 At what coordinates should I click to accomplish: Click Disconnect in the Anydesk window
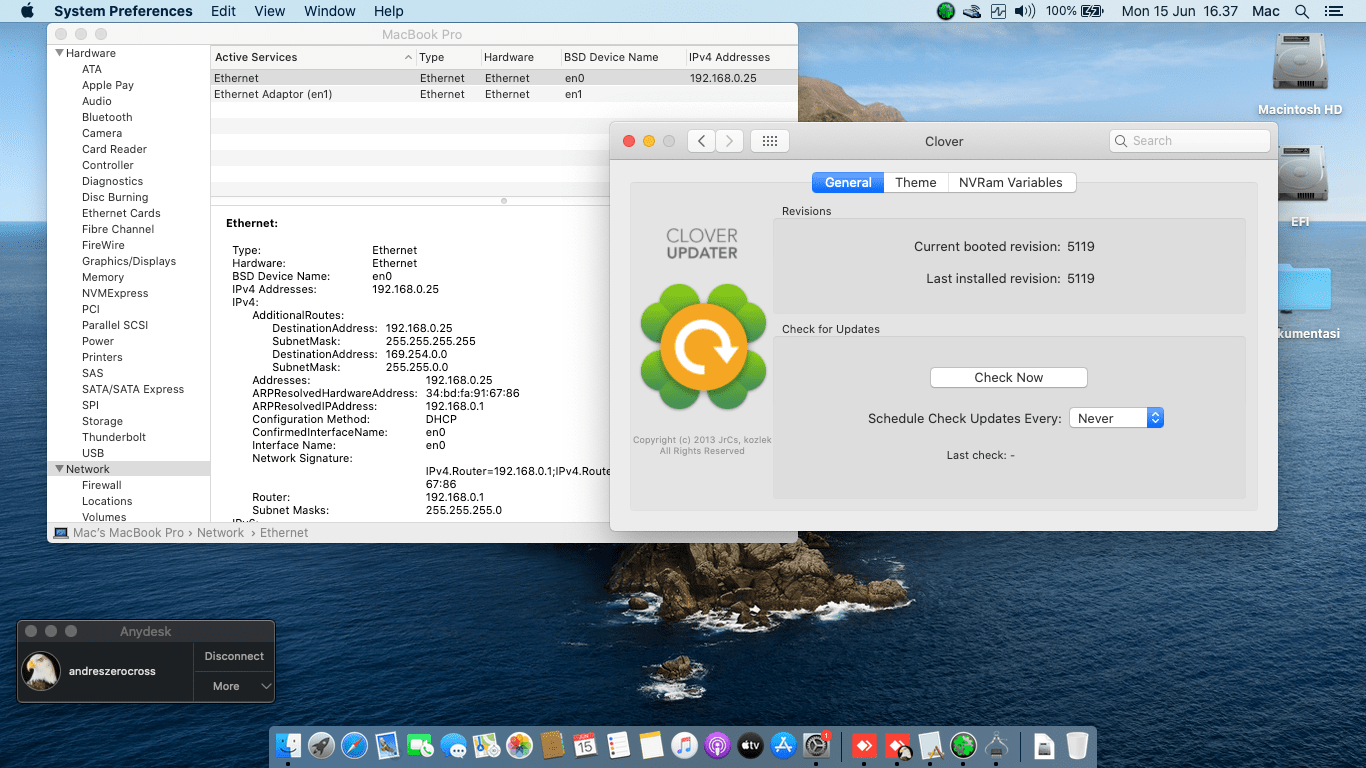click(x=234, y=656)
